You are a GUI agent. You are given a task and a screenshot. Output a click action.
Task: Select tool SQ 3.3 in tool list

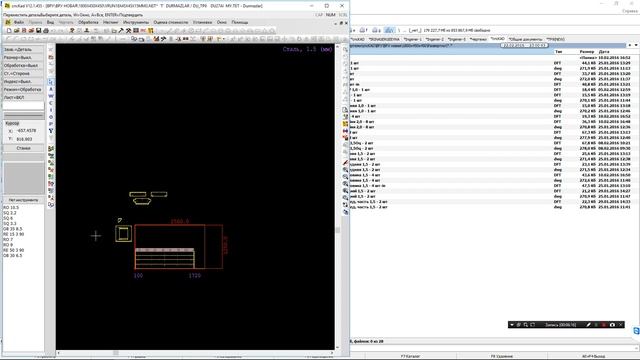coord(10,224)
